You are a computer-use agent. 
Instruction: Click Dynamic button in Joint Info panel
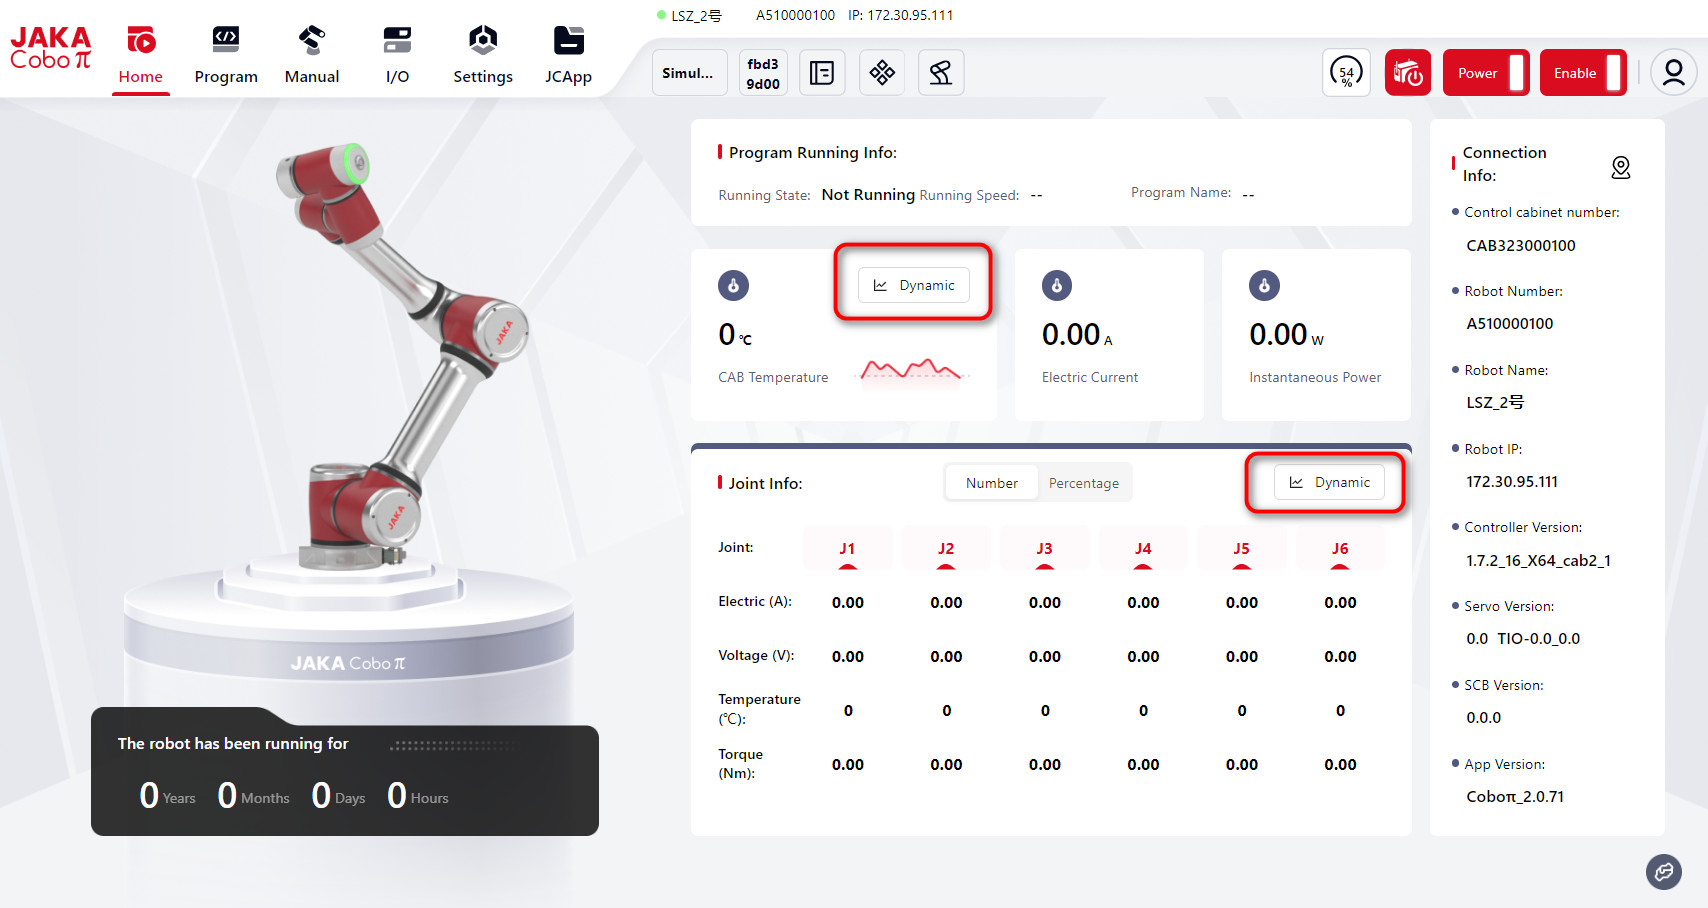1329,482
